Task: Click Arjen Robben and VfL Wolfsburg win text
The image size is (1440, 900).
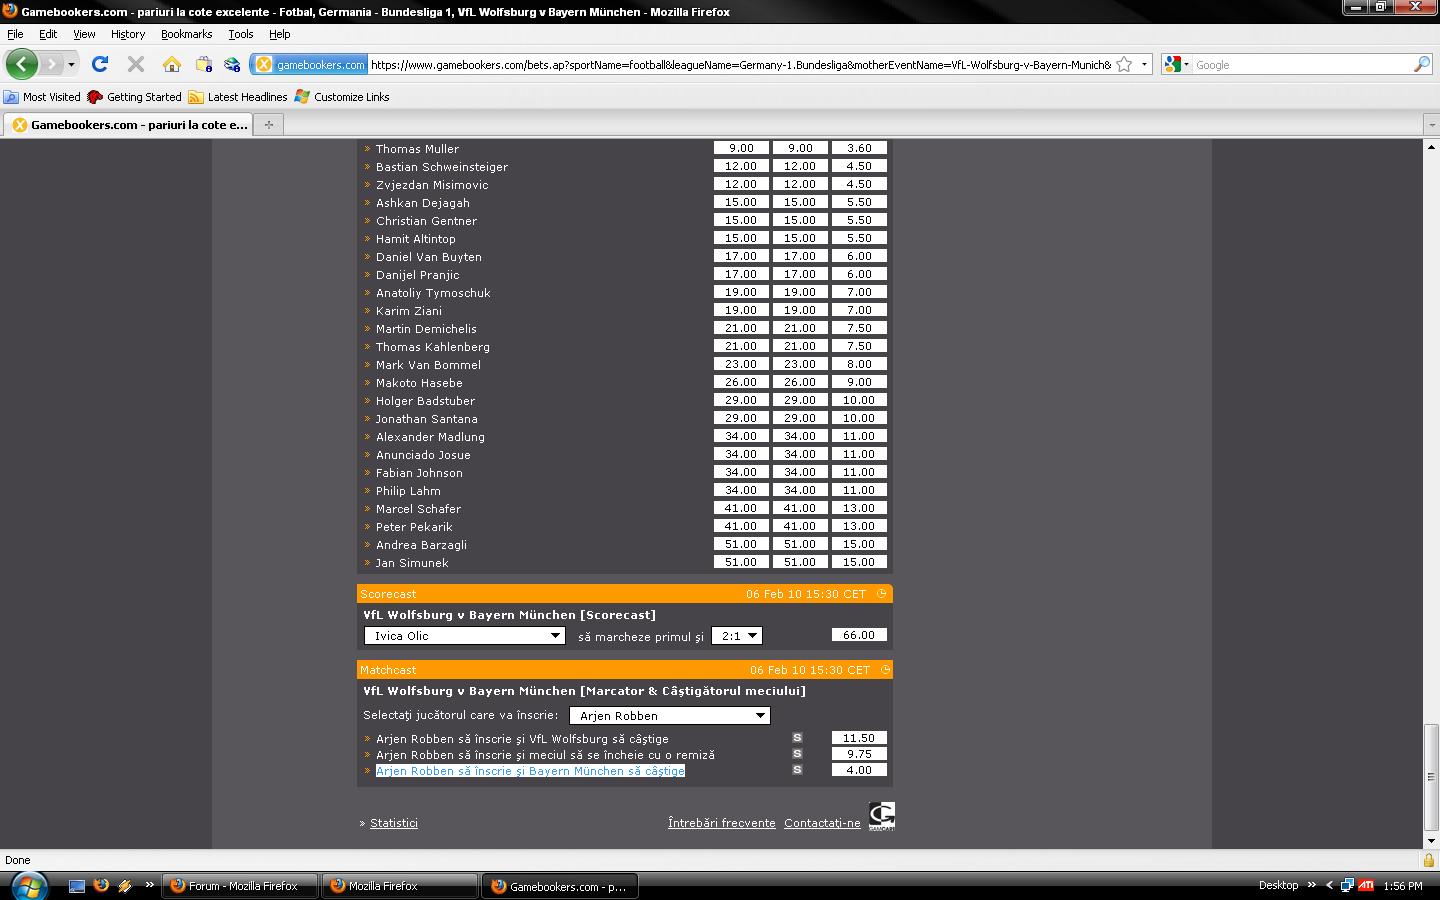Action: [x=522, y=739]
